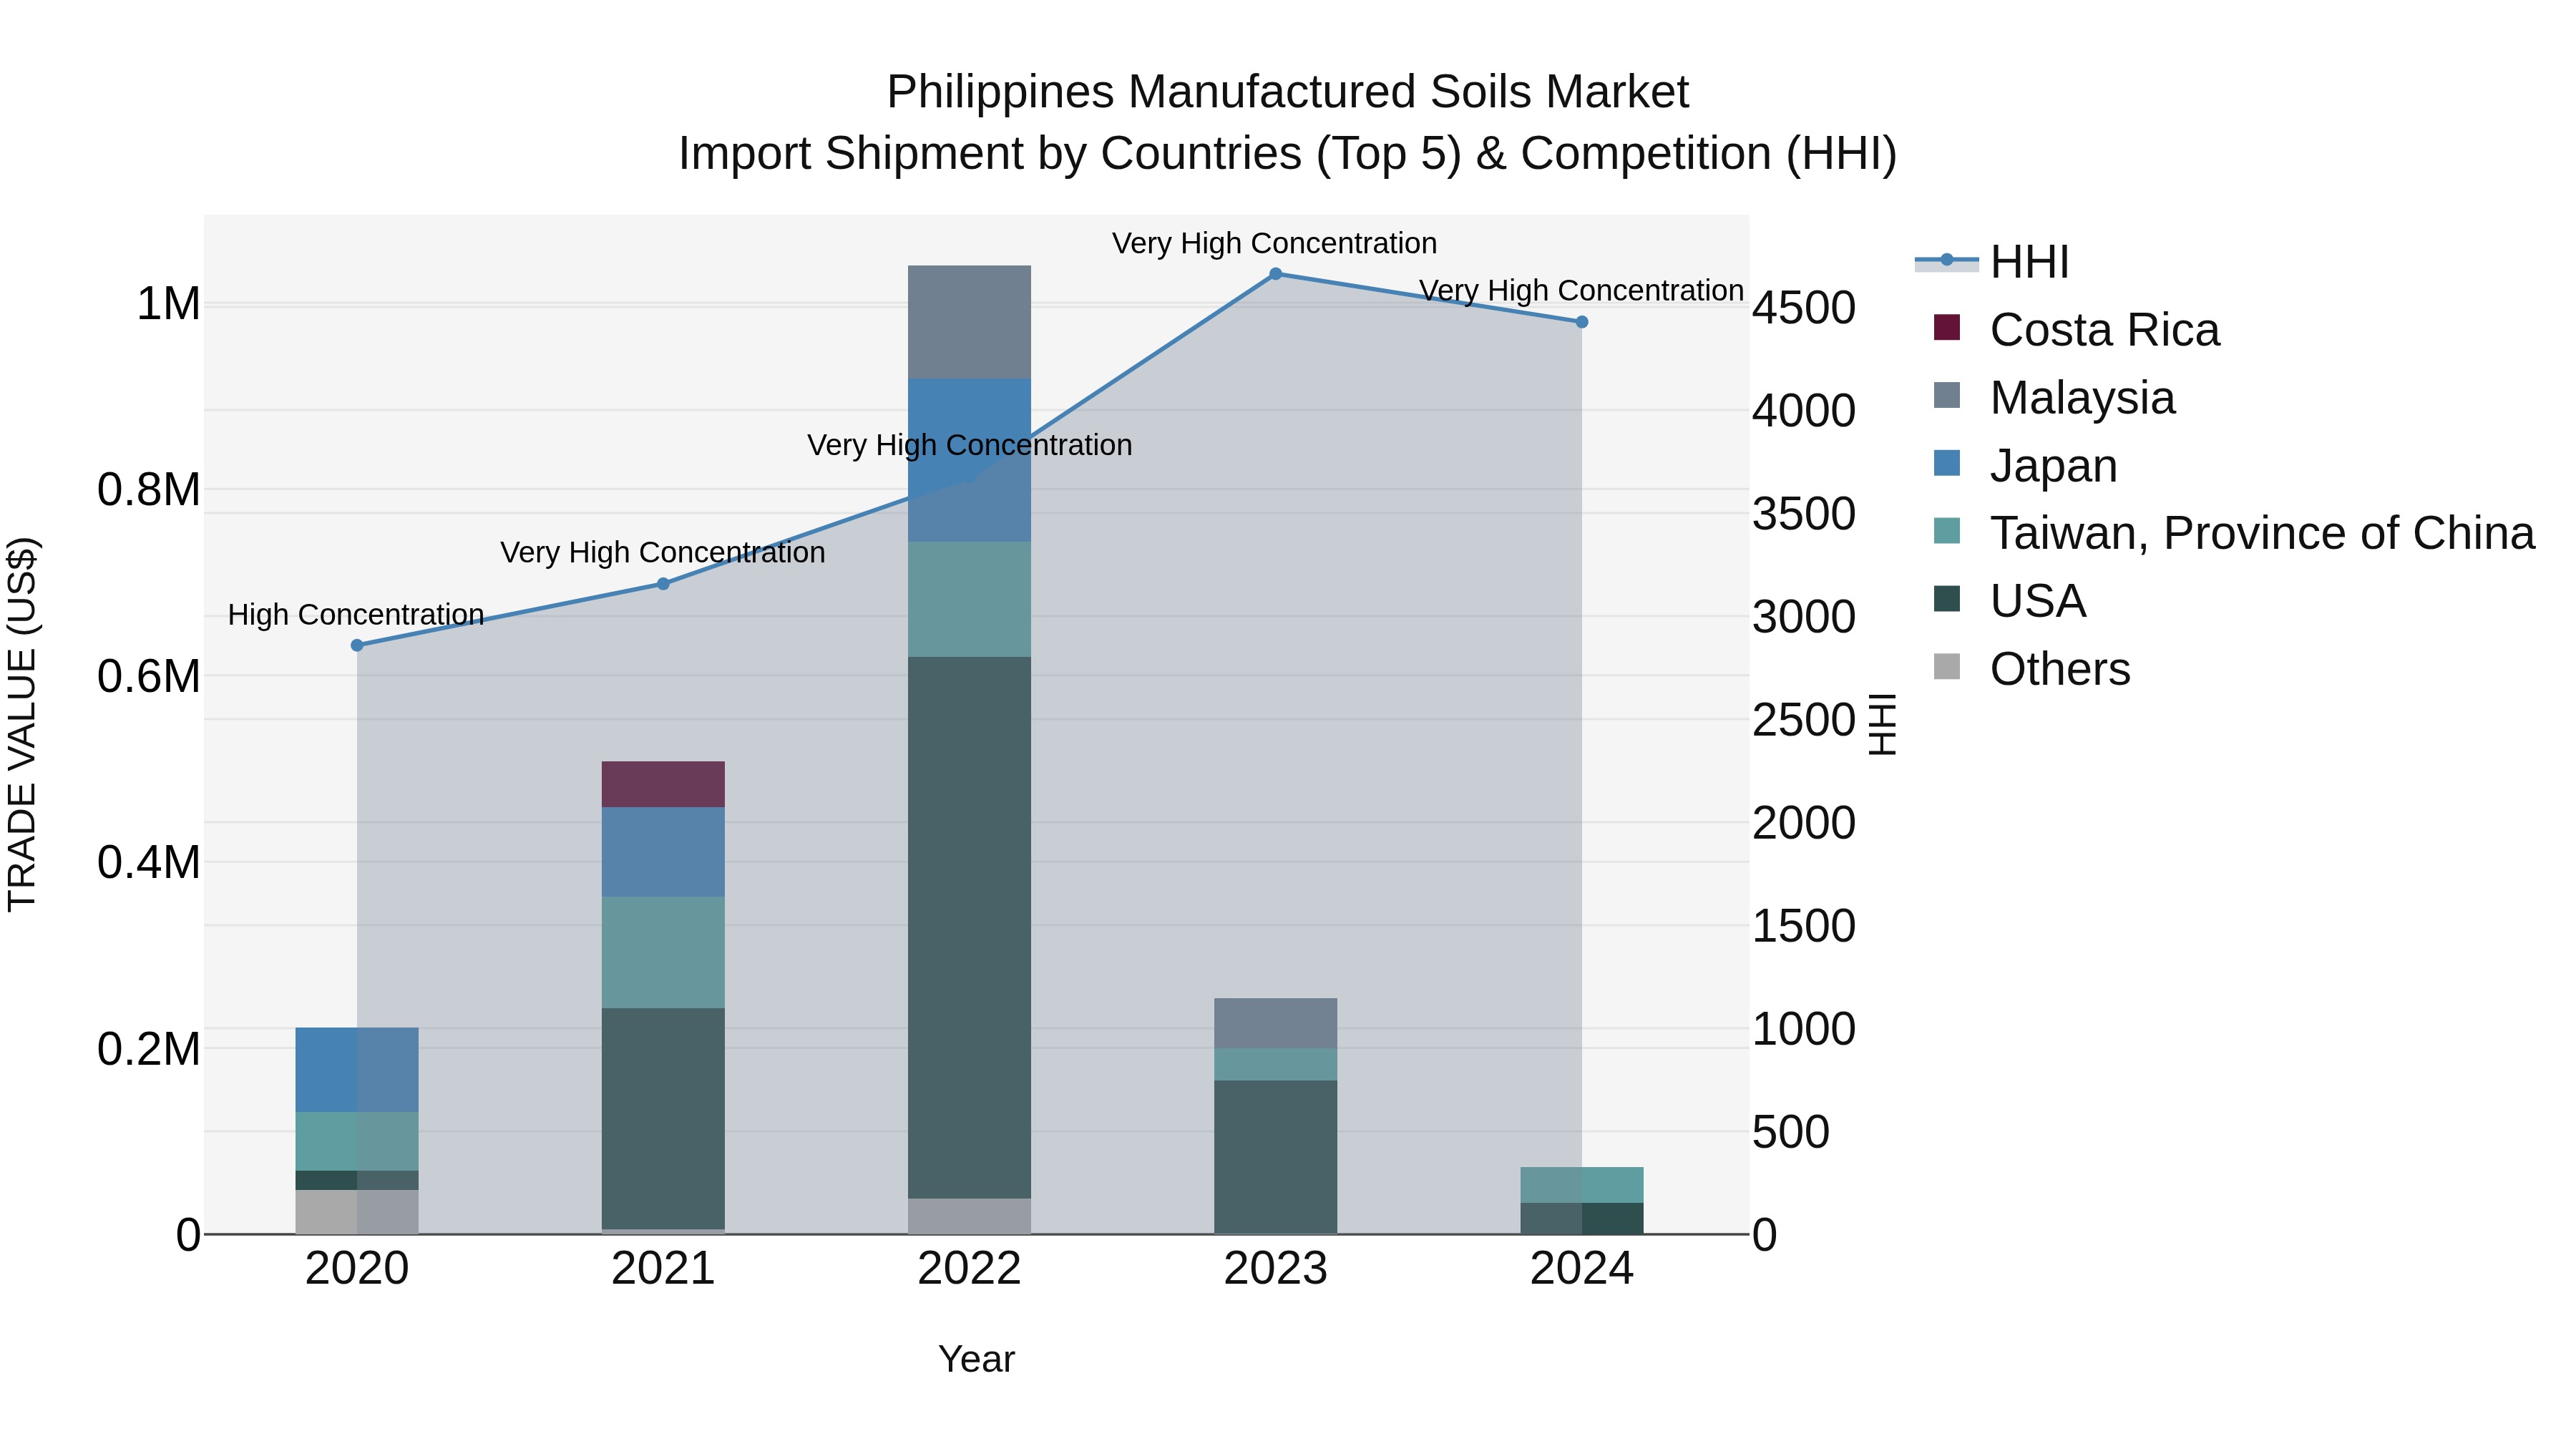Image resolution: width=2576 pixels, height=1449 pixels.
Task: Toggle the HHI line legend entry
Action: coord(1991,262)
